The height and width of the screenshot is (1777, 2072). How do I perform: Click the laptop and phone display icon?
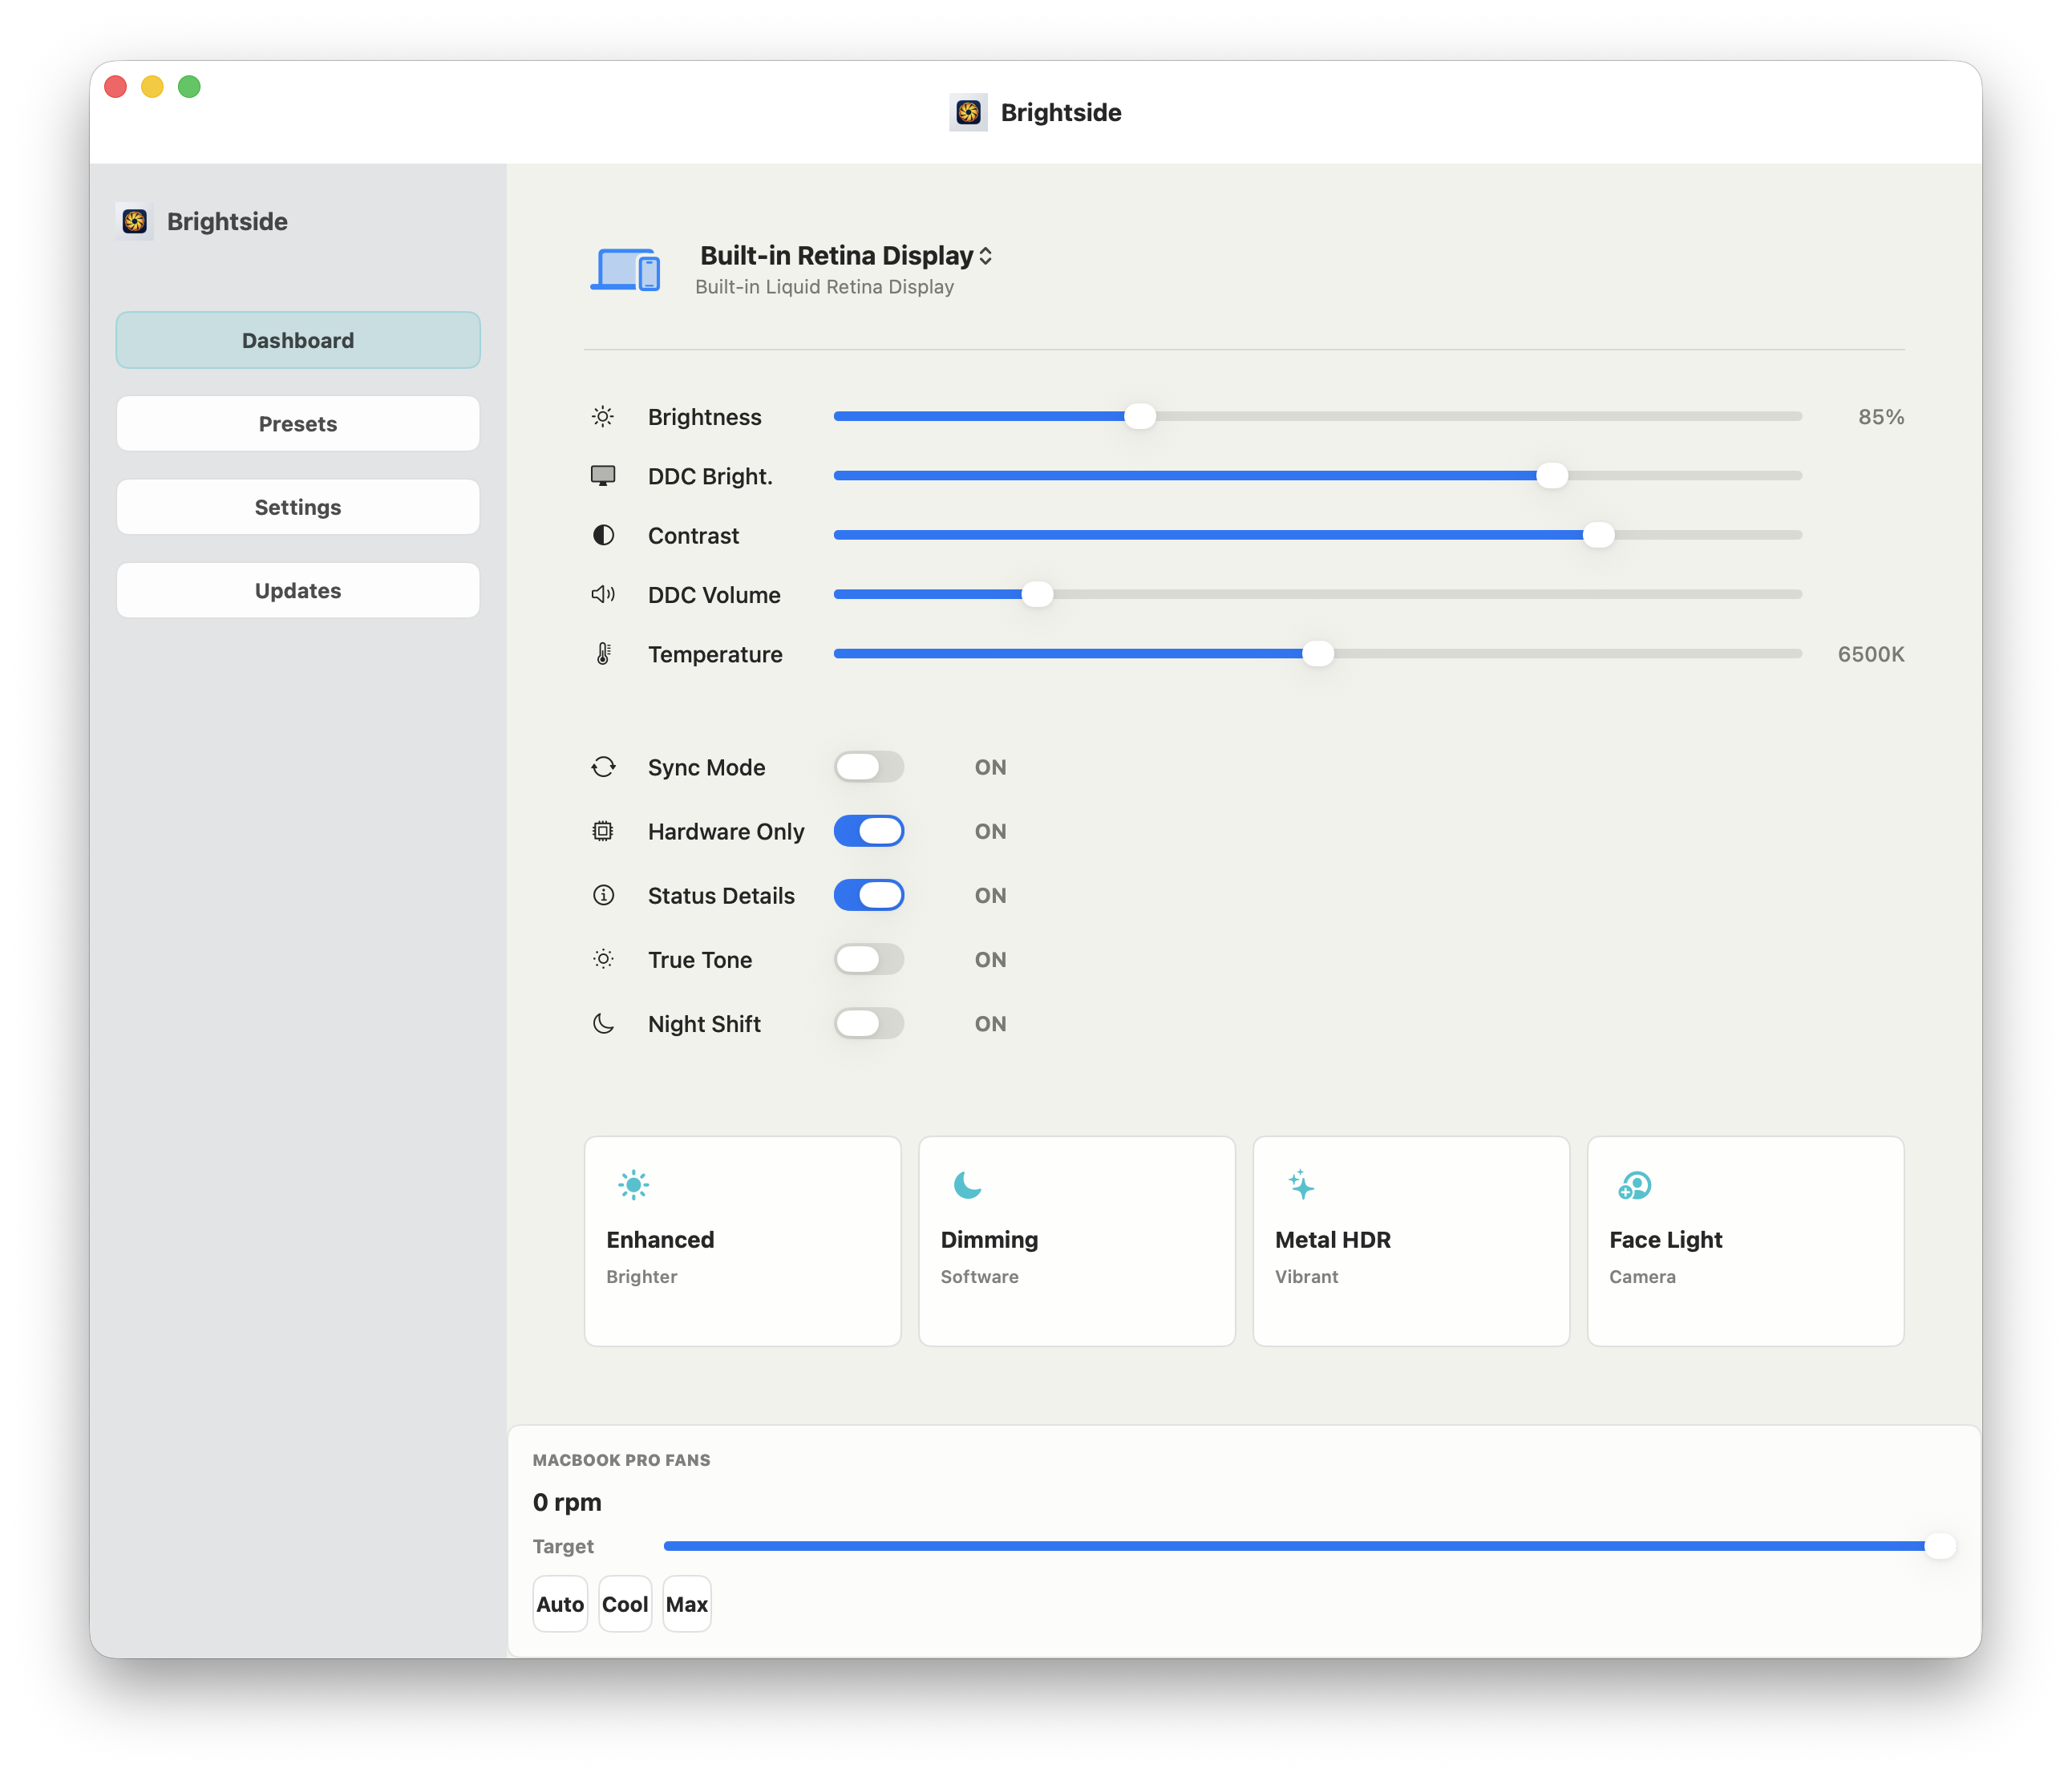point(625,269)
